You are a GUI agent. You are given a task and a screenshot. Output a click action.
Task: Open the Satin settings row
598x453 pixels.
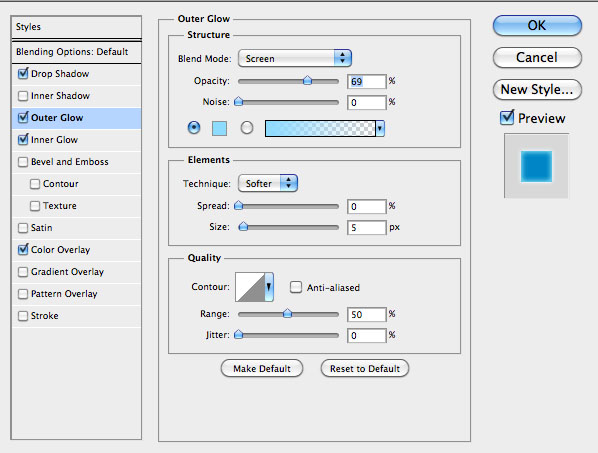77,228
